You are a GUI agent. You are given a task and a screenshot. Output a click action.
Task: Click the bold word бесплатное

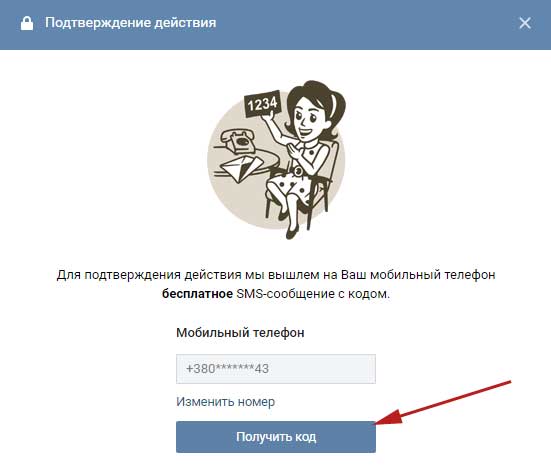point(197,293)
